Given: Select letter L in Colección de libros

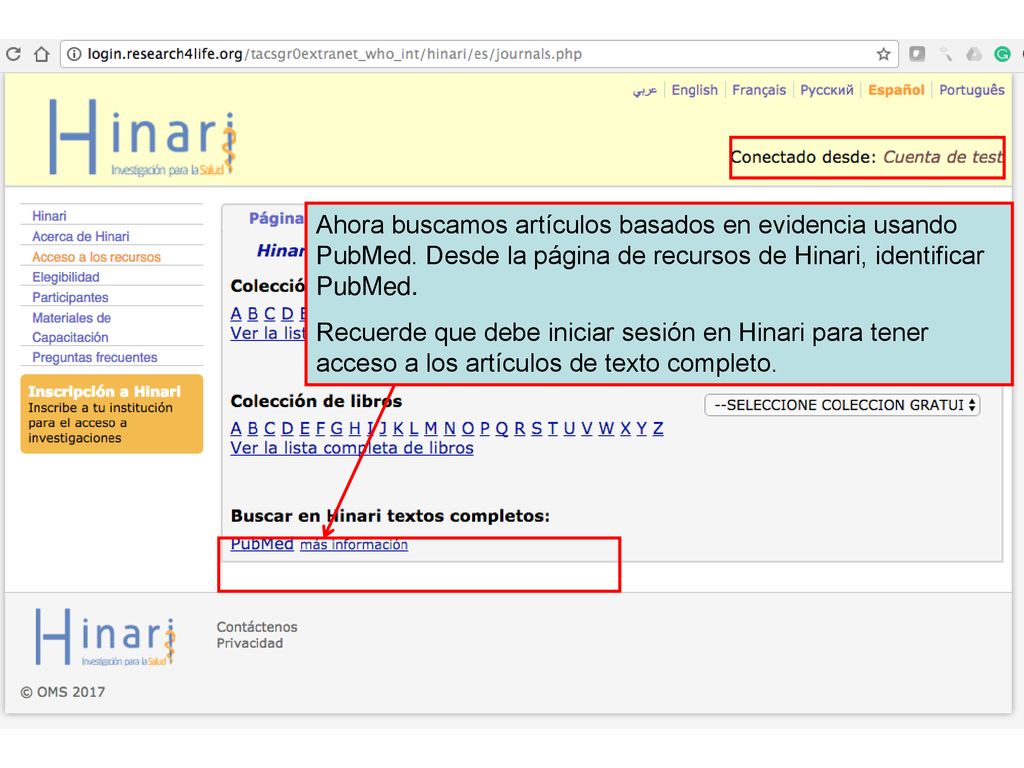Looking at the screenshot, I should [414, 428].
